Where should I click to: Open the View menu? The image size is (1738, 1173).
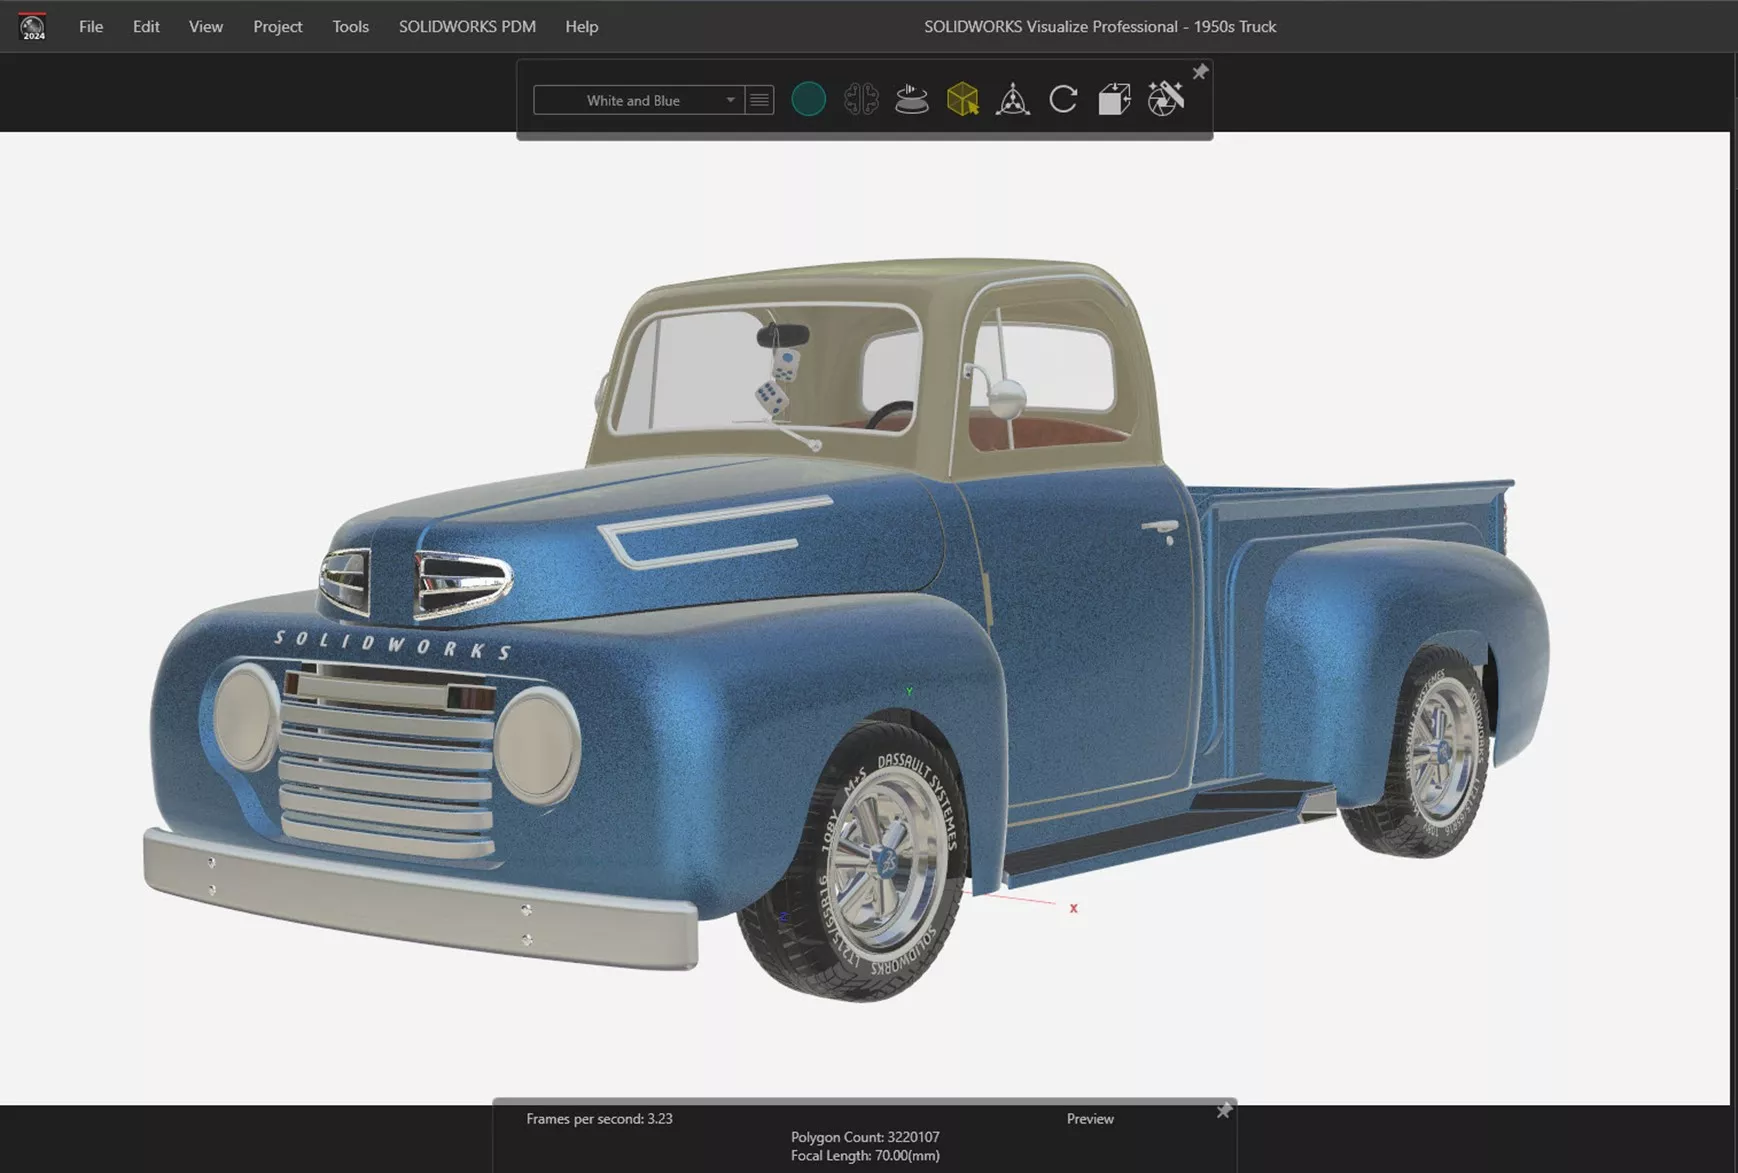pos(206,27)
